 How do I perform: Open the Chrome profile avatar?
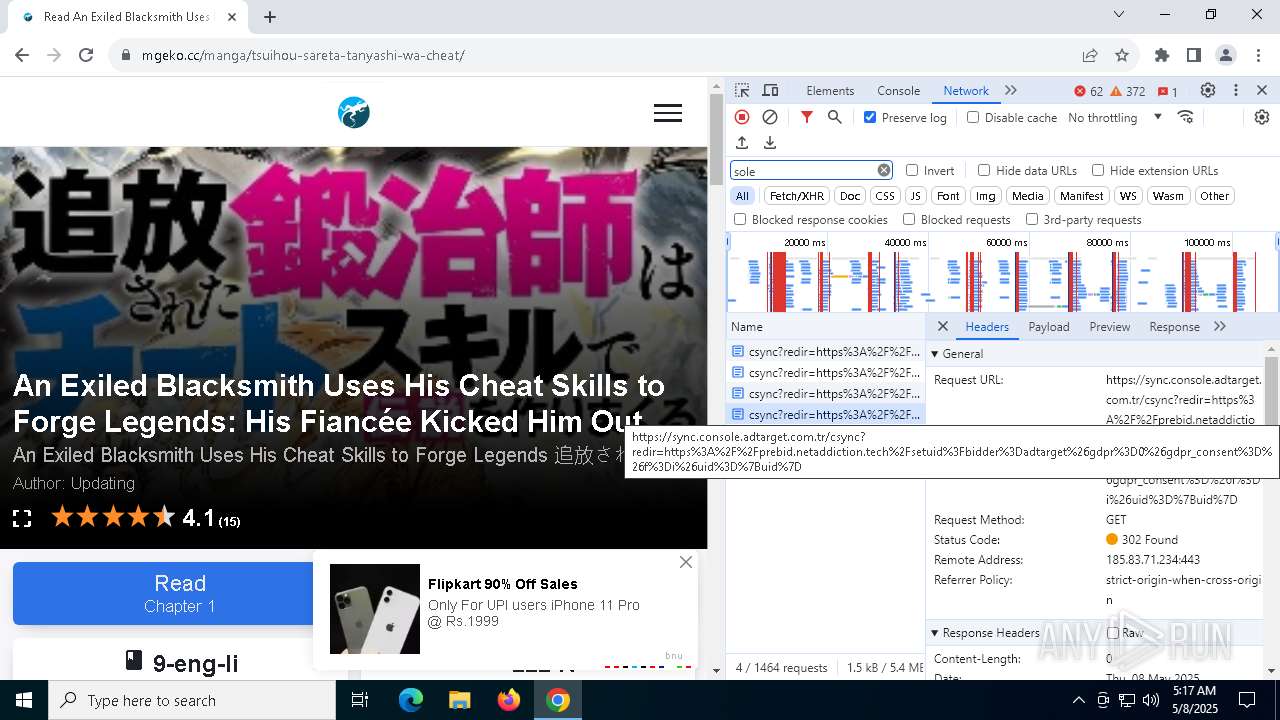pos(1226,55)
